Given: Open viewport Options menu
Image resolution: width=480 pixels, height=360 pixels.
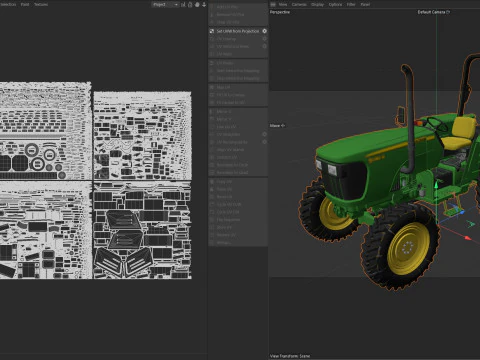Looking at the screenshot, I should pos(335,4).
